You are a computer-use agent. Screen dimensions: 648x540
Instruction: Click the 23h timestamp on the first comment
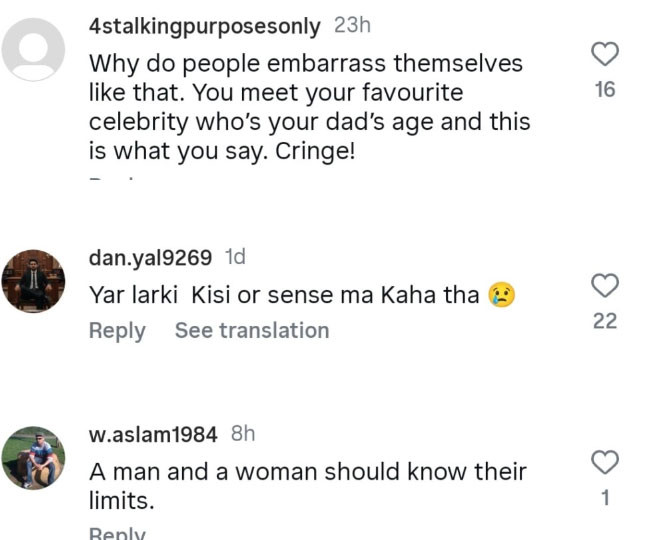pyautogui.click(x=351, y=26)
